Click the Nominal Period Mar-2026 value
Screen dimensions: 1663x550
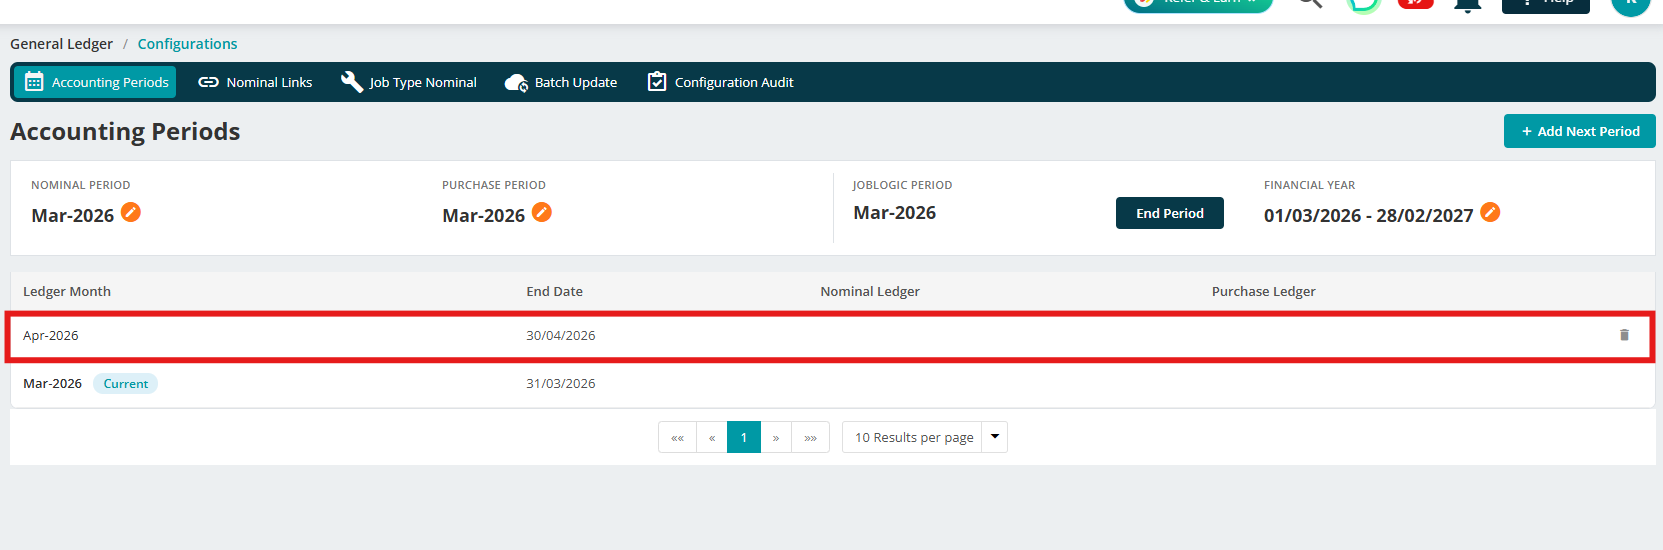pyautogui.click(x=73, y=215)
